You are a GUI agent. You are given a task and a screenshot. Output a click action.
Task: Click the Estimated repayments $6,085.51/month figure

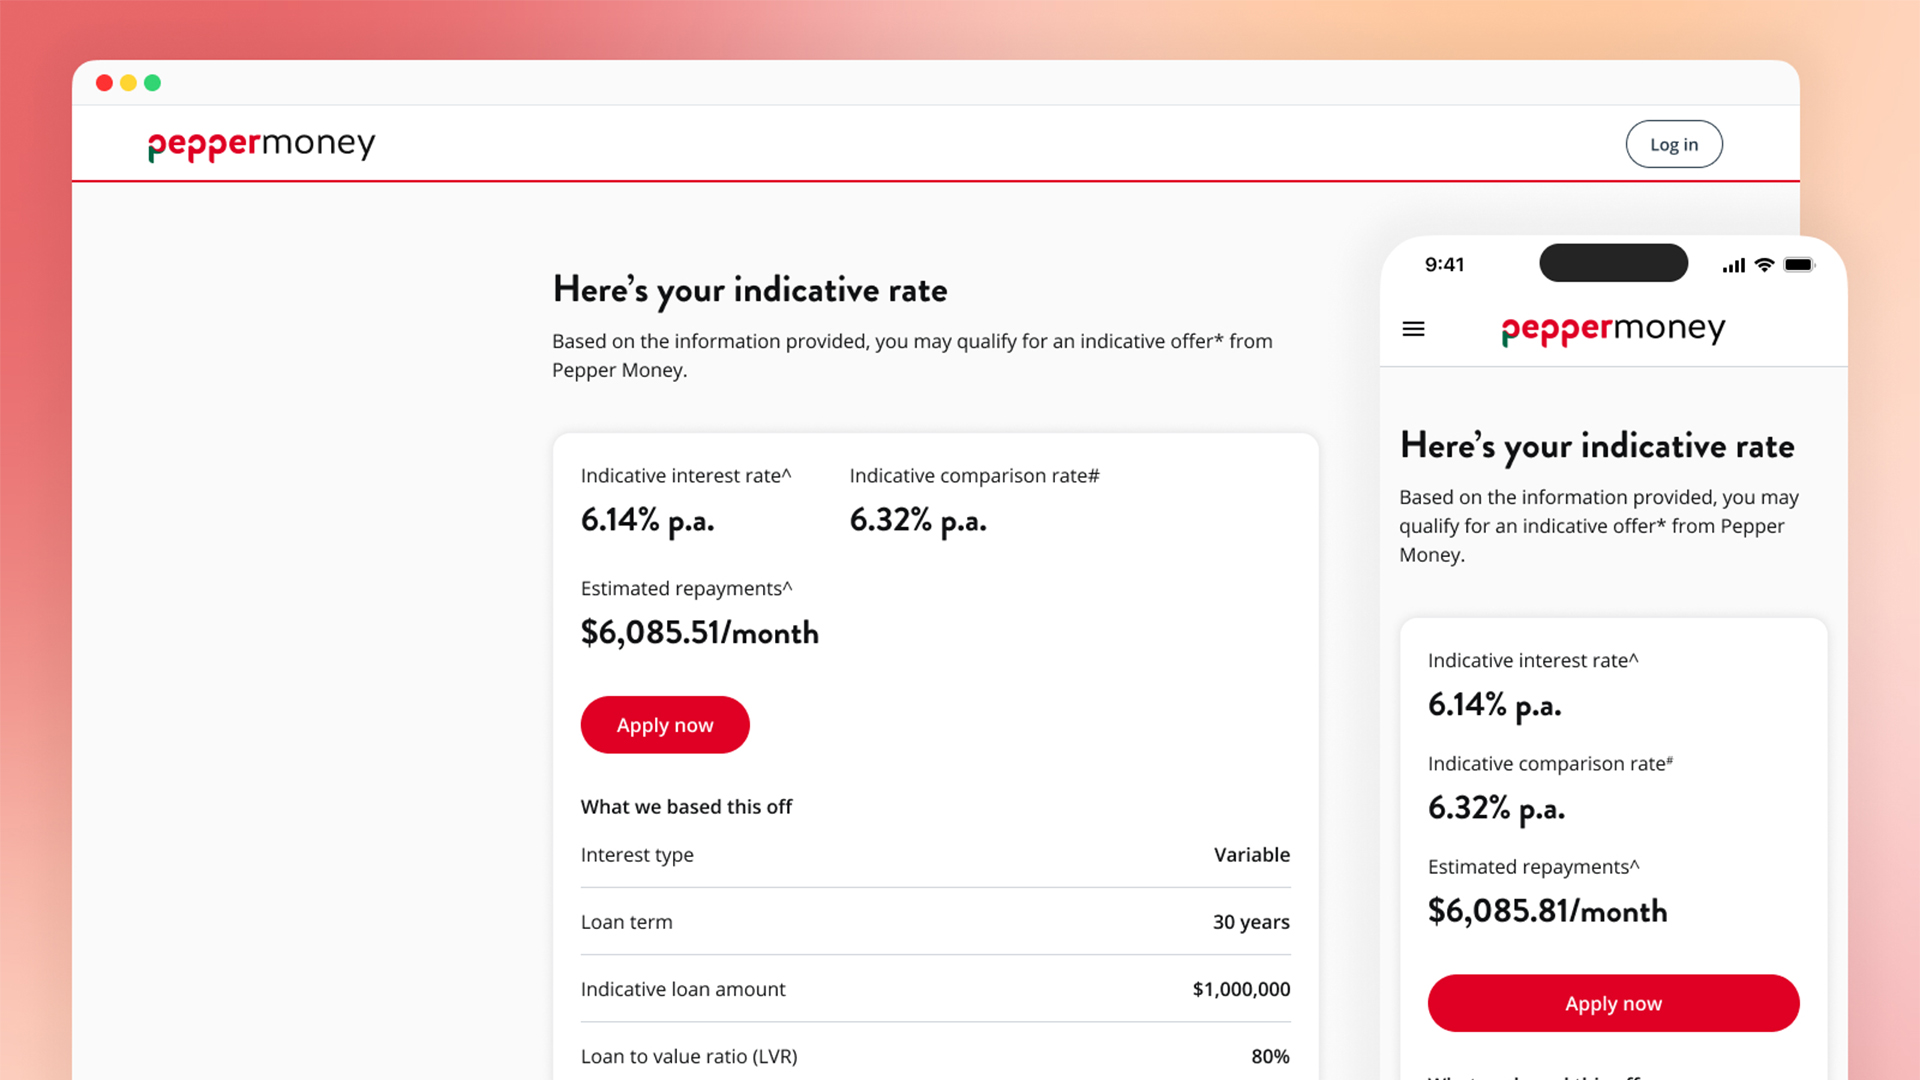tap(700, 632)
